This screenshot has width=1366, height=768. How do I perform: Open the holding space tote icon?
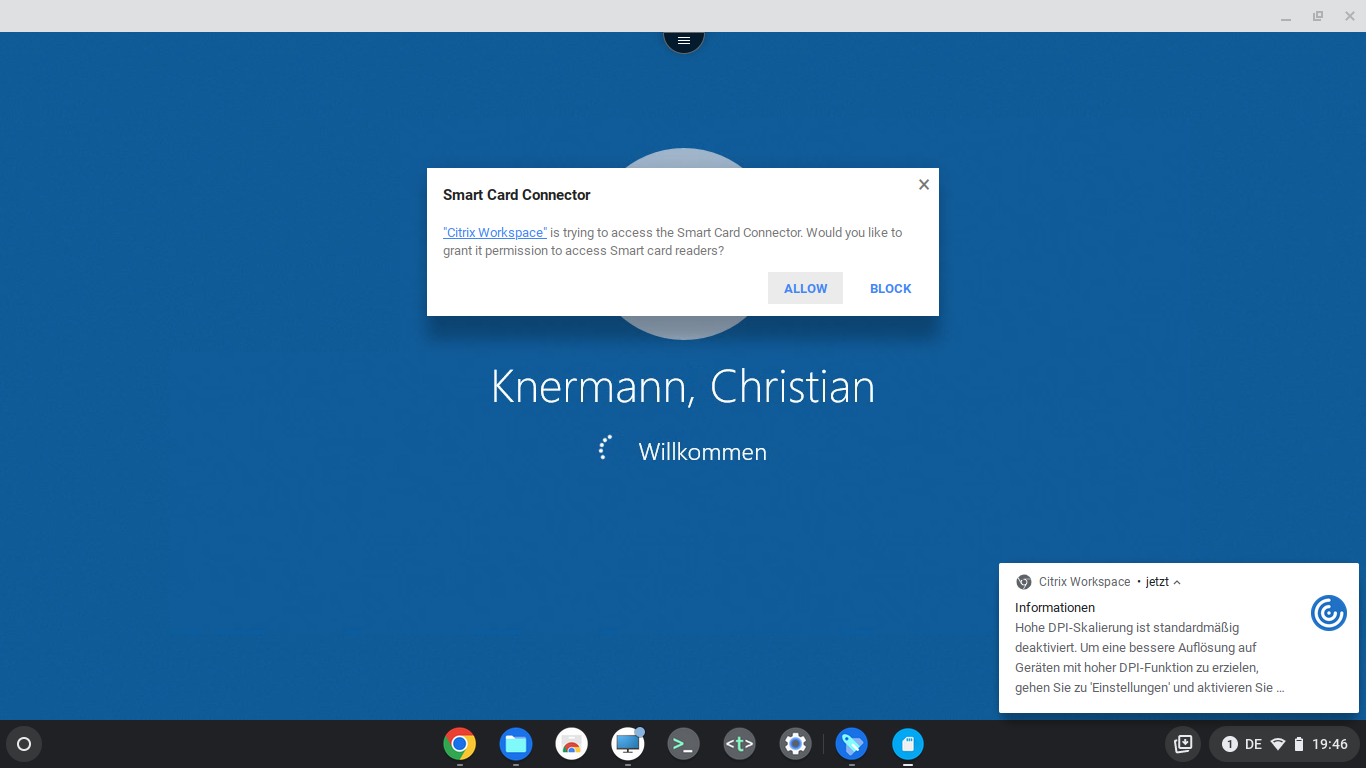1183,744
